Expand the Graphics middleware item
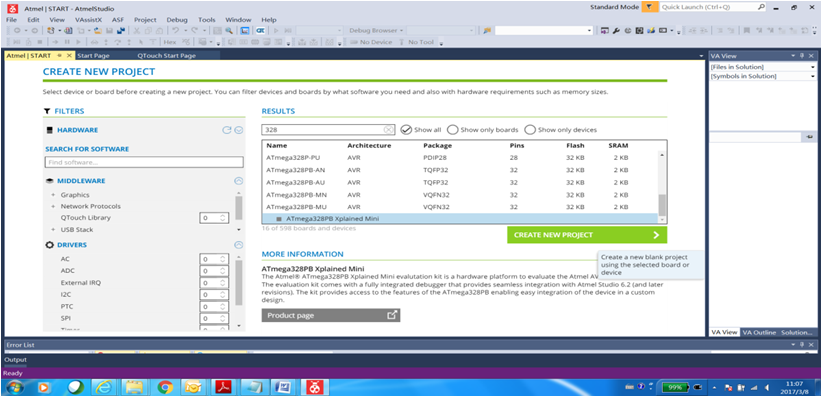 coord(53,195)
